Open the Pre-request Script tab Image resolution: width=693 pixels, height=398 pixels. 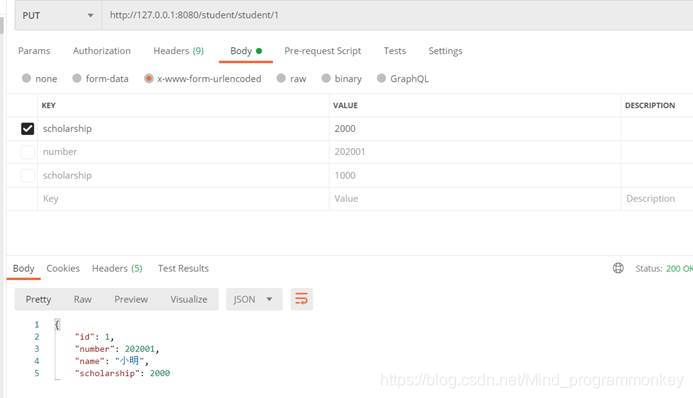pyautogui.click(x=323, y=51)
